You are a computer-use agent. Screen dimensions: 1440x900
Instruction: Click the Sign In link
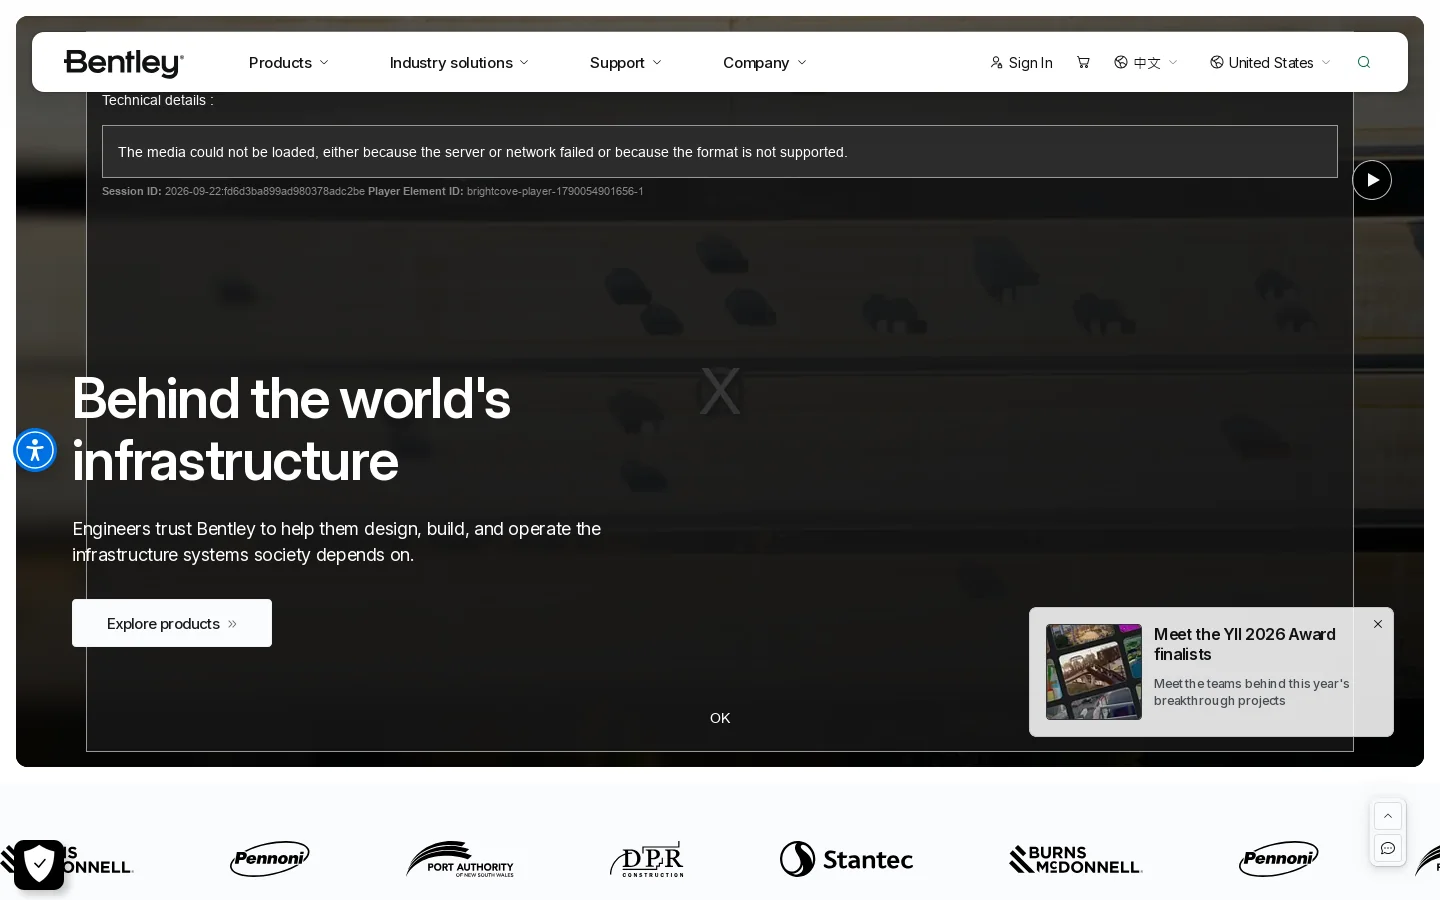pyautogui.click(x=1021, y=62)
